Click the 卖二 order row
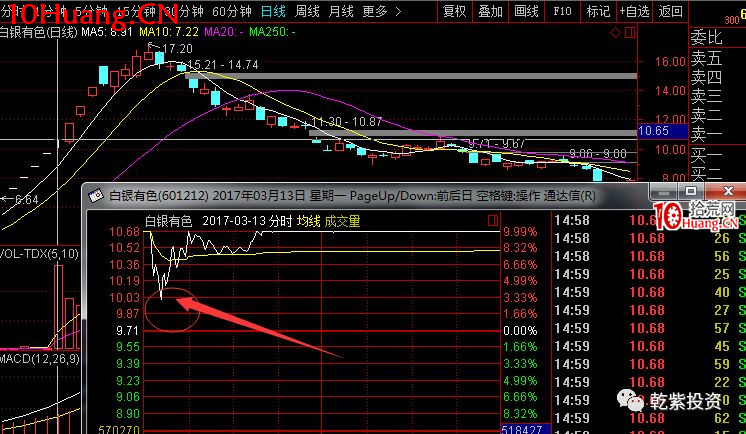Screen dimensions: 746x434 click(x=706, y=115)
